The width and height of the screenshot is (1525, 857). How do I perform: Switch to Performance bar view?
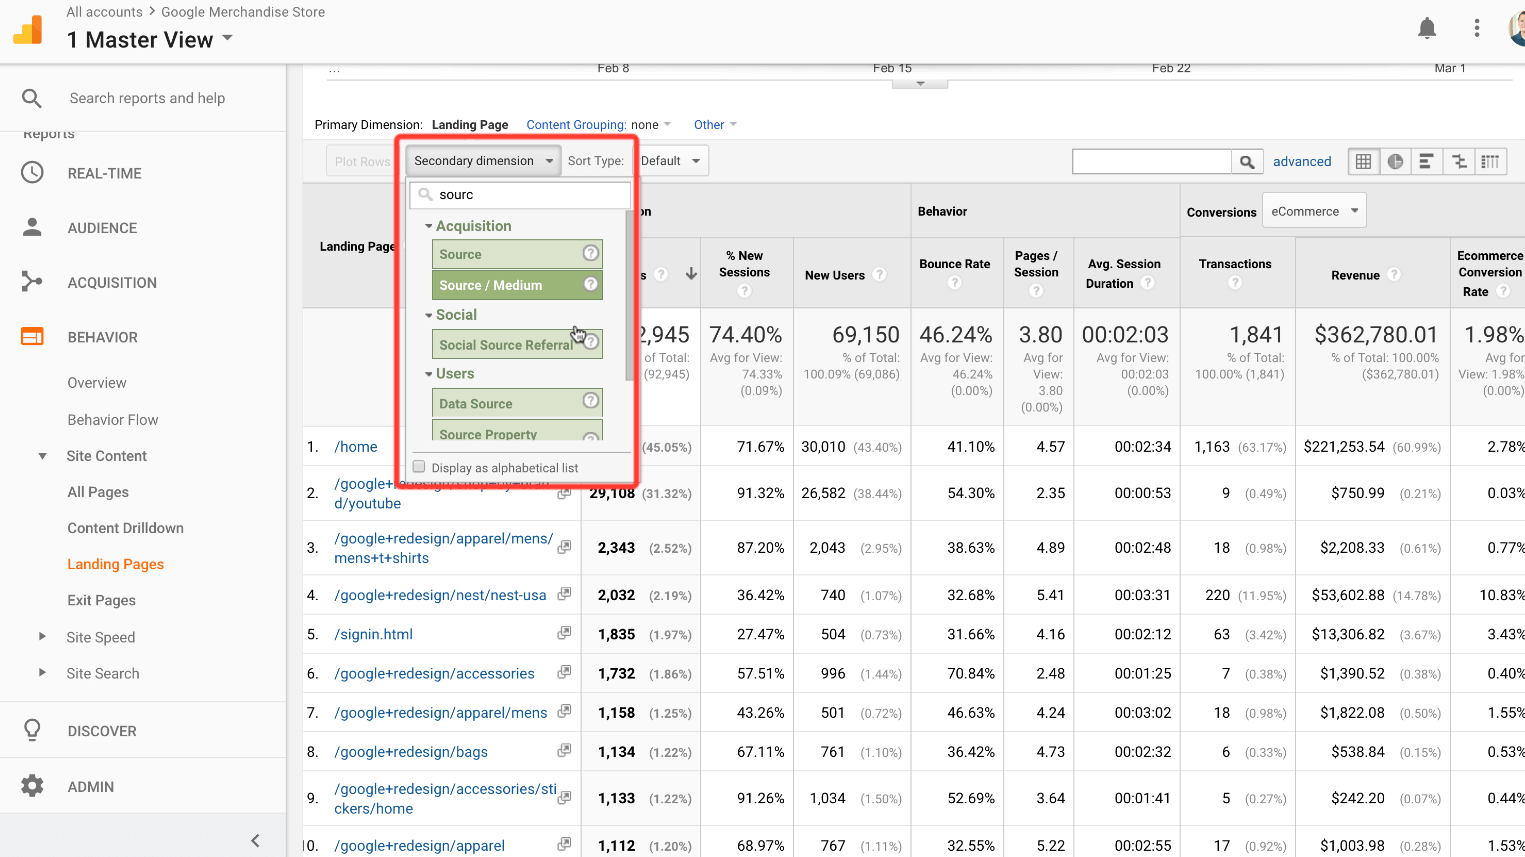[x=1427, y=162]
